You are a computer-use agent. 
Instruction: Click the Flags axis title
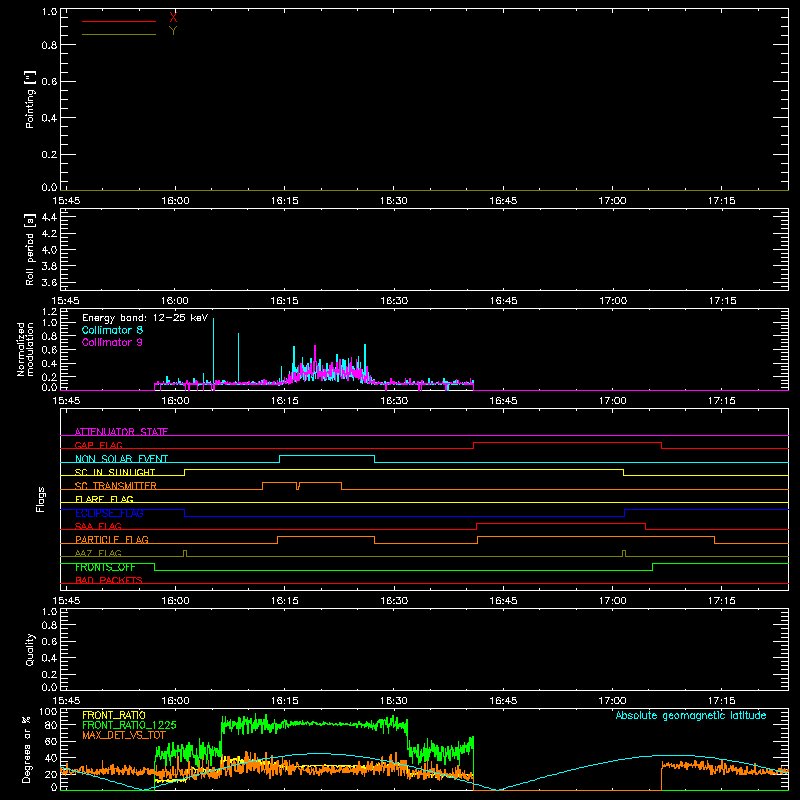pyautogui.click(x=40, y=499)
